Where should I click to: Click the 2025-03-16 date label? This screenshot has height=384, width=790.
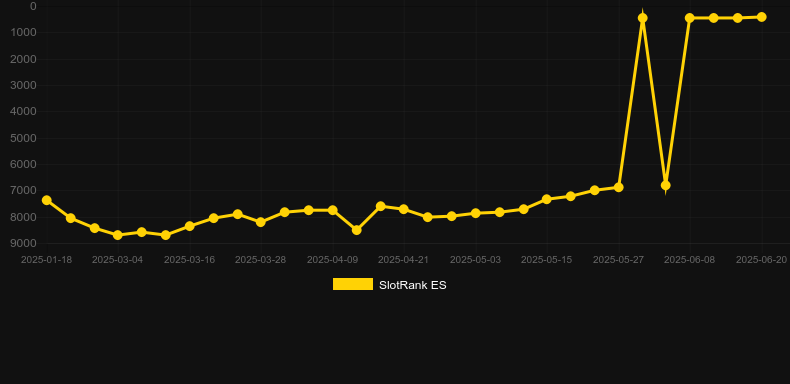pos(189,260)
